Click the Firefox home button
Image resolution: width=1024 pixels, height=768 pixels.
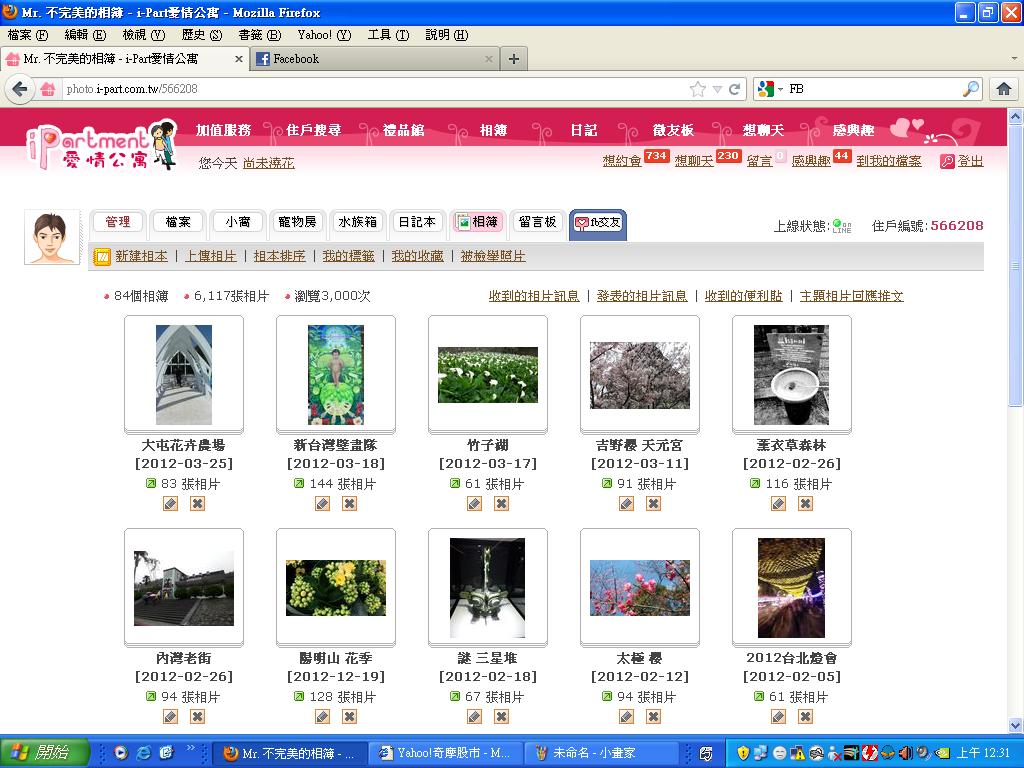1004,89
